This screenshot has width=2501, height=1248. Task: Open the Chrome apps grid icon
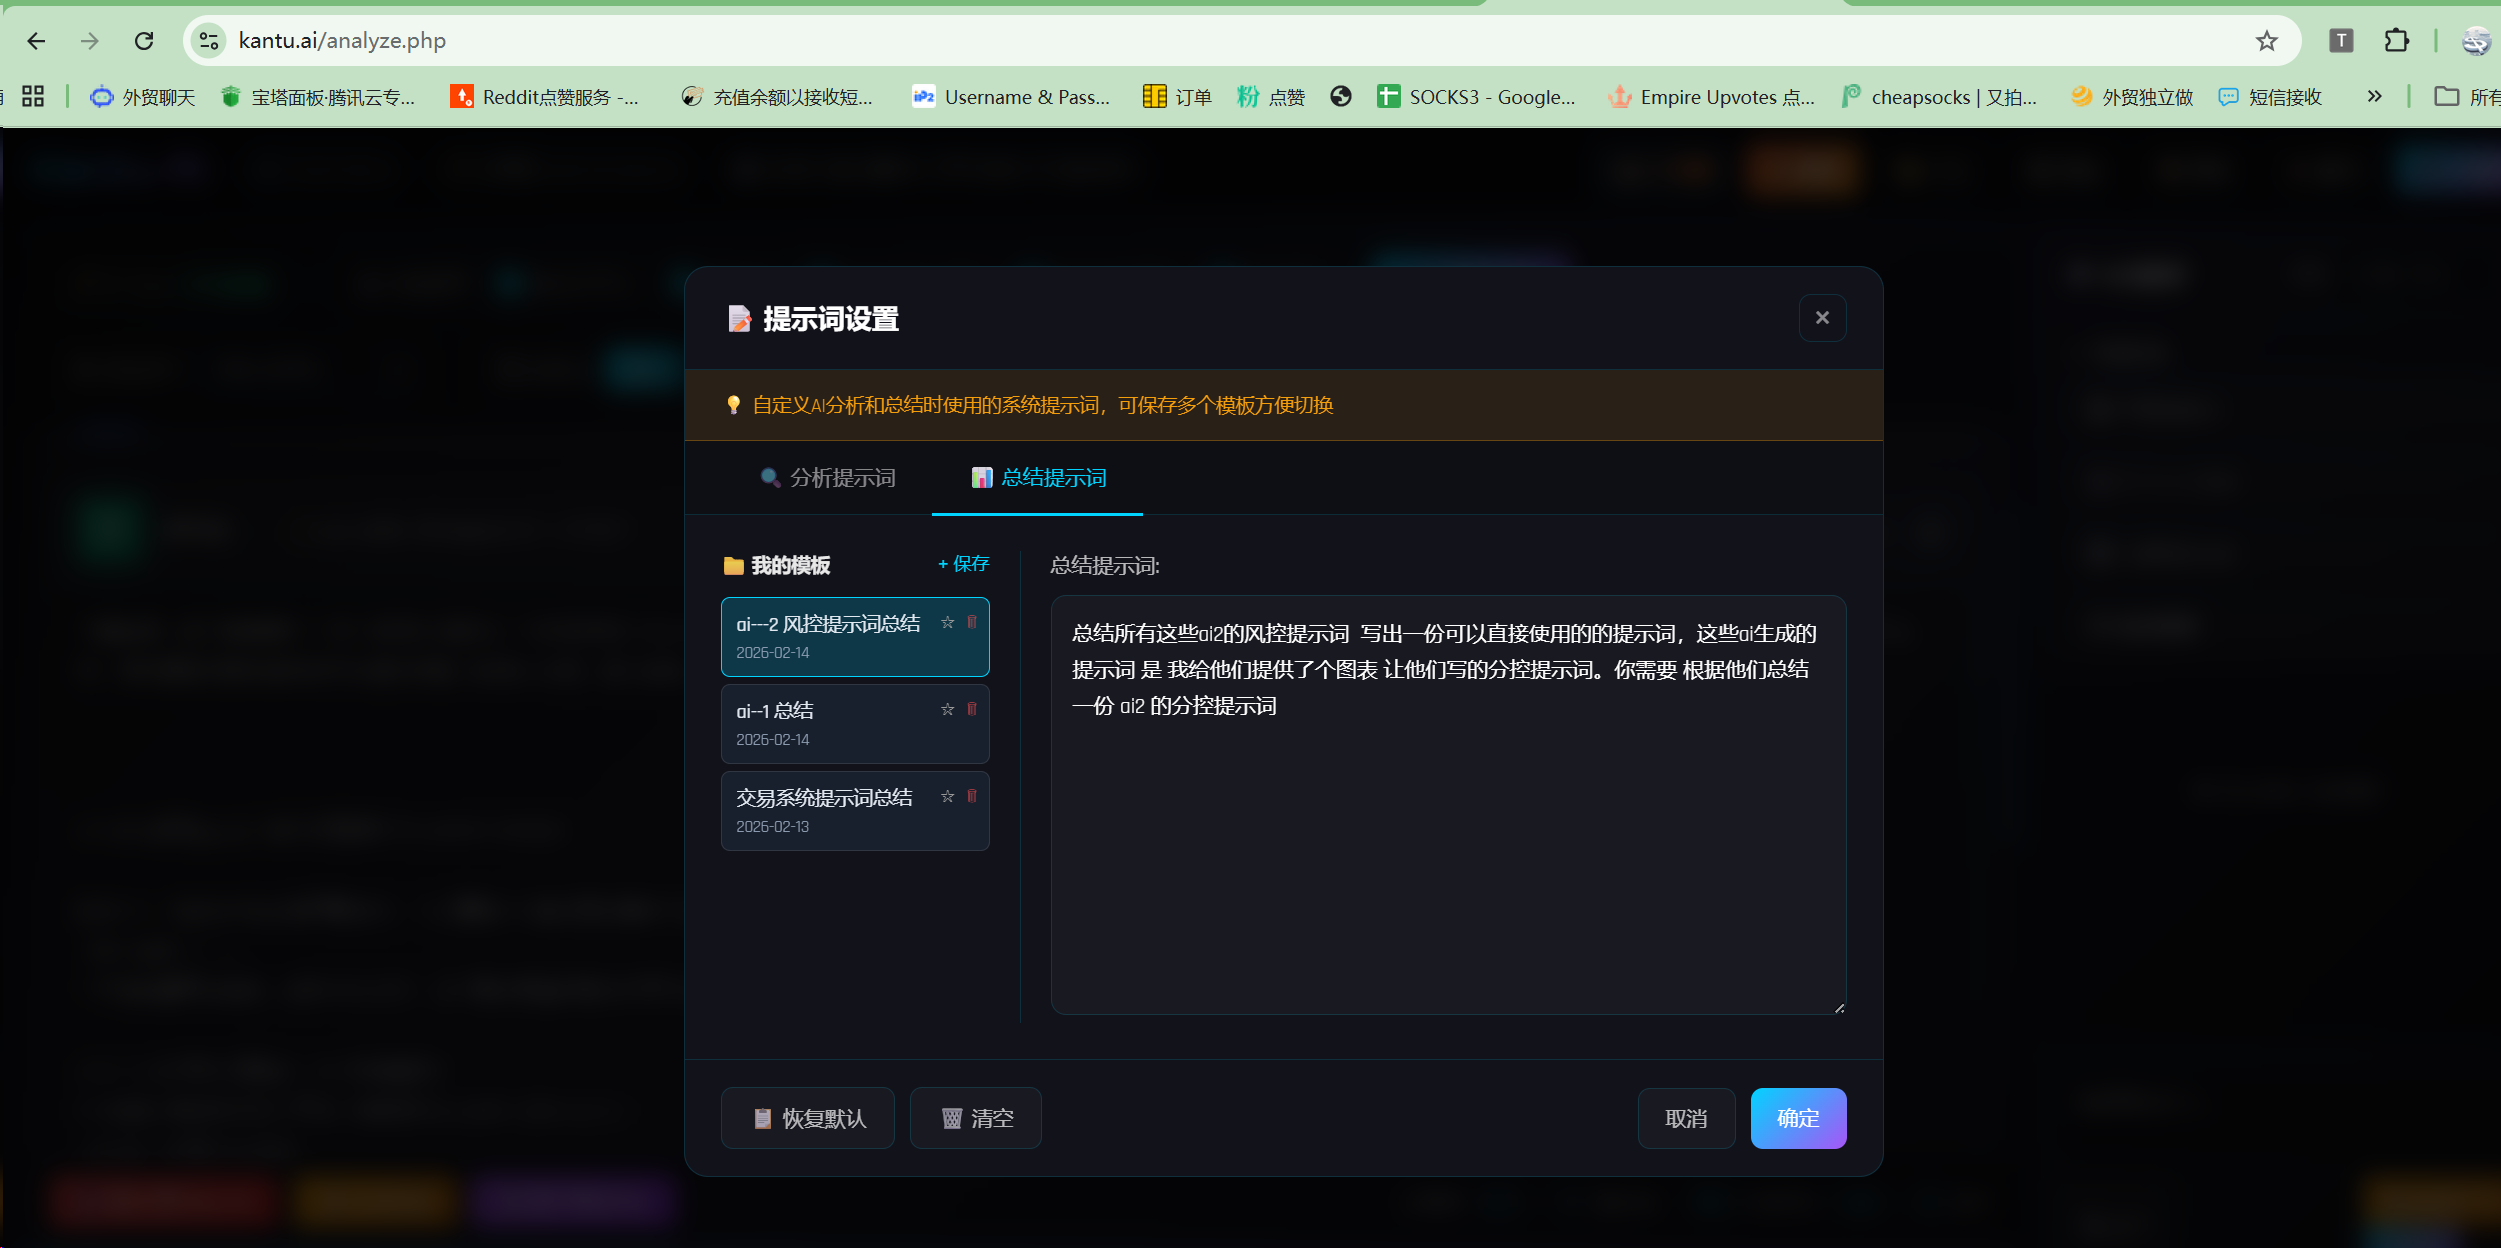[33, 97]
